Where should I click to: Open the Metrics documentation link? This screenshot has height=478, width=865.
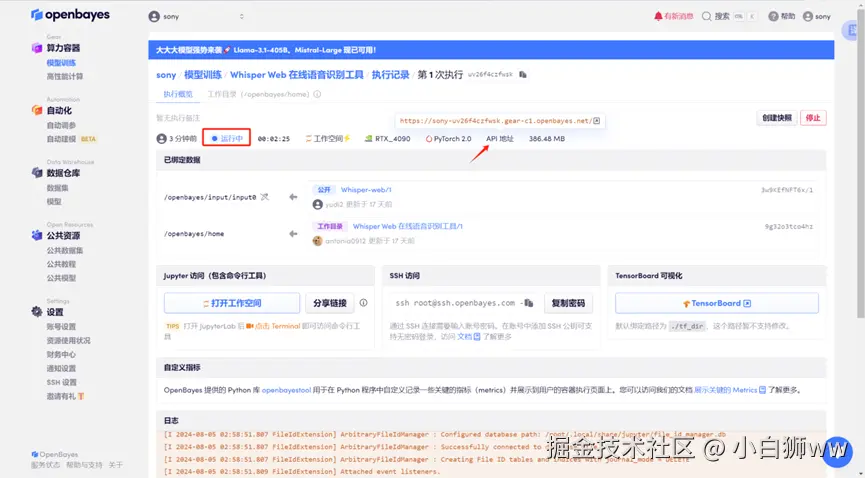point(730,390)
